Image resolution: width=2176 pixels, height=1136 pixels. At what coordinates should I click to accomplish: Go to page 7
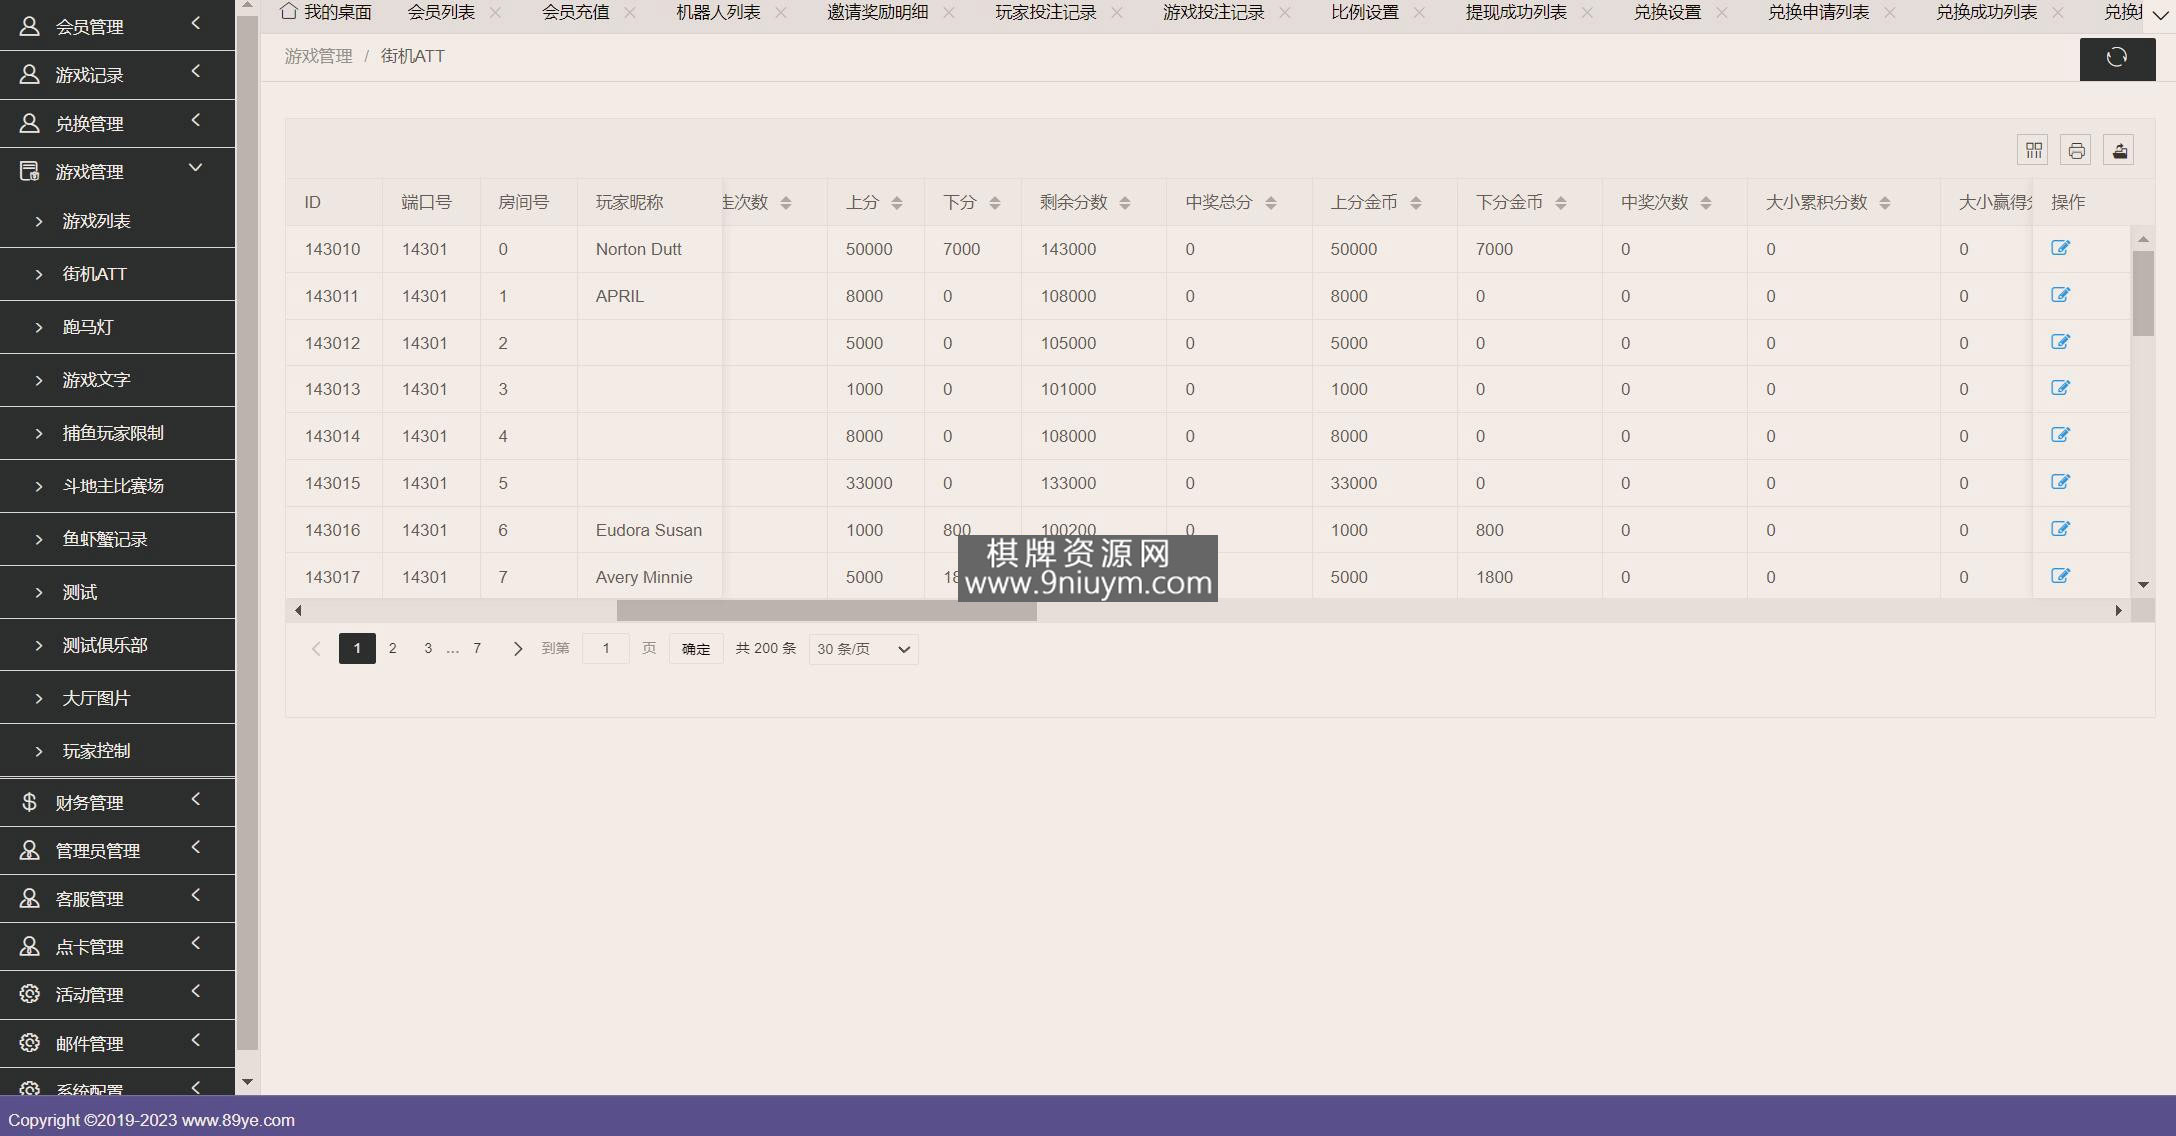477,648
